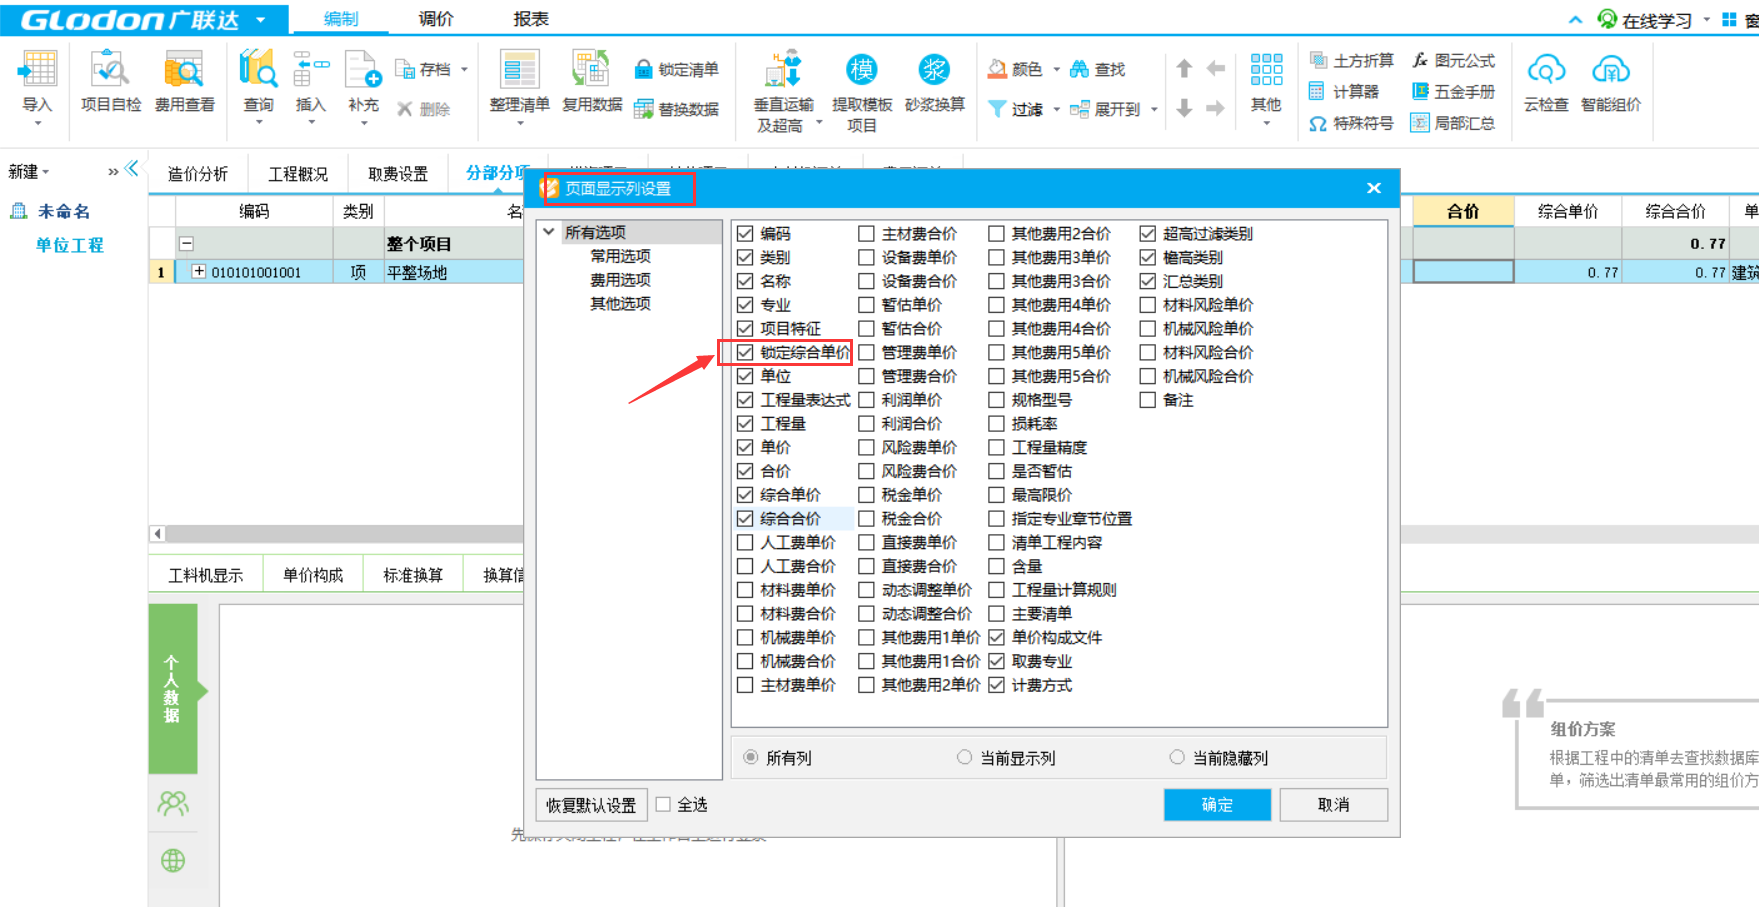Viewport: 1759px width, 907px height.
Task: Open the 在线学习 dropdown arrow
Action: [1706, 19]
